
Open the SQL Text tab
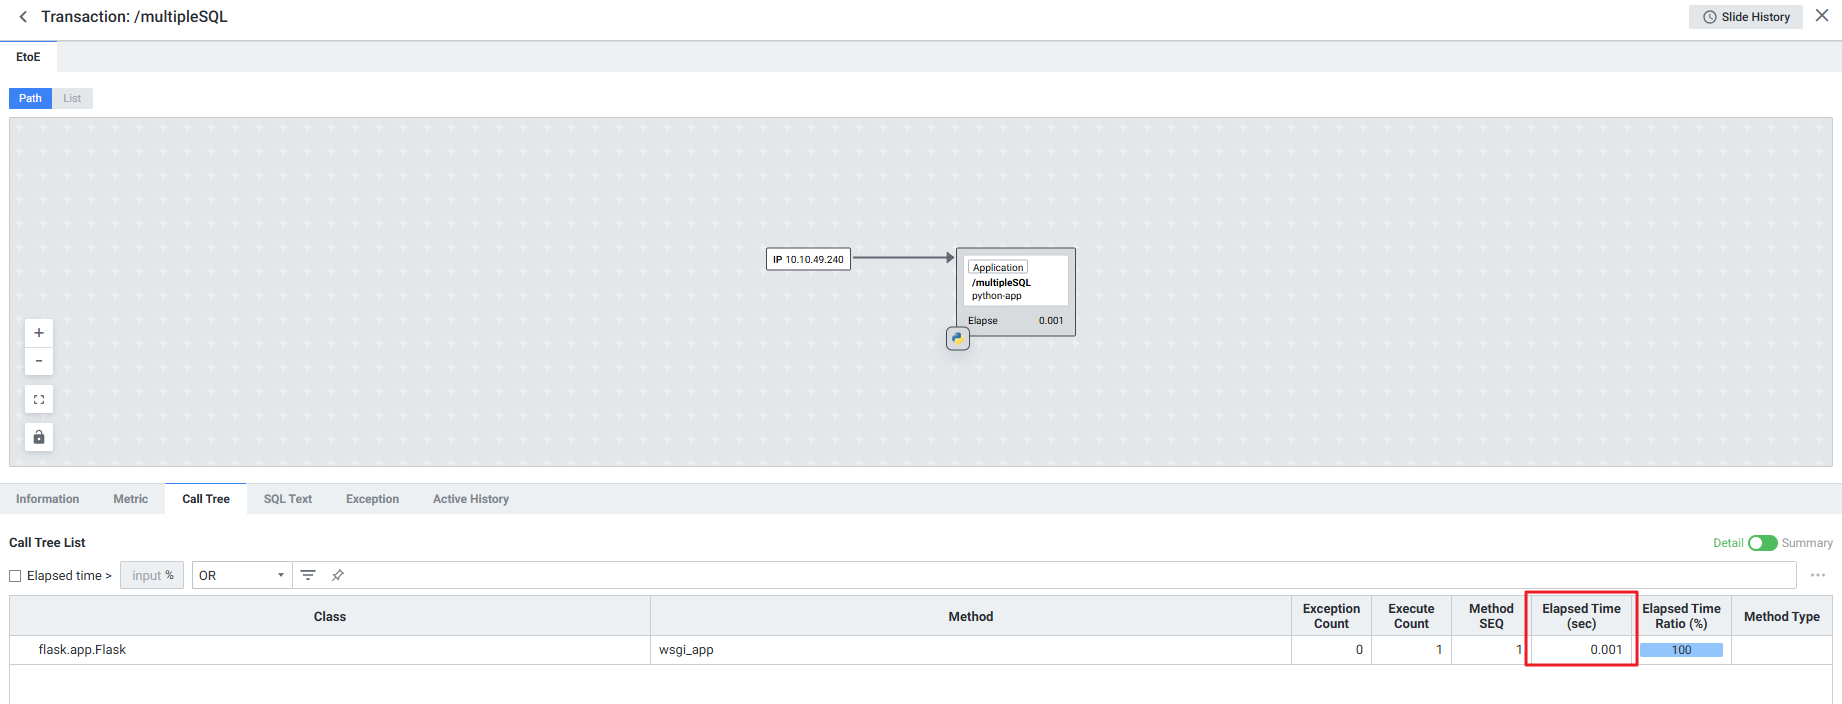click(x=288, y=499)
